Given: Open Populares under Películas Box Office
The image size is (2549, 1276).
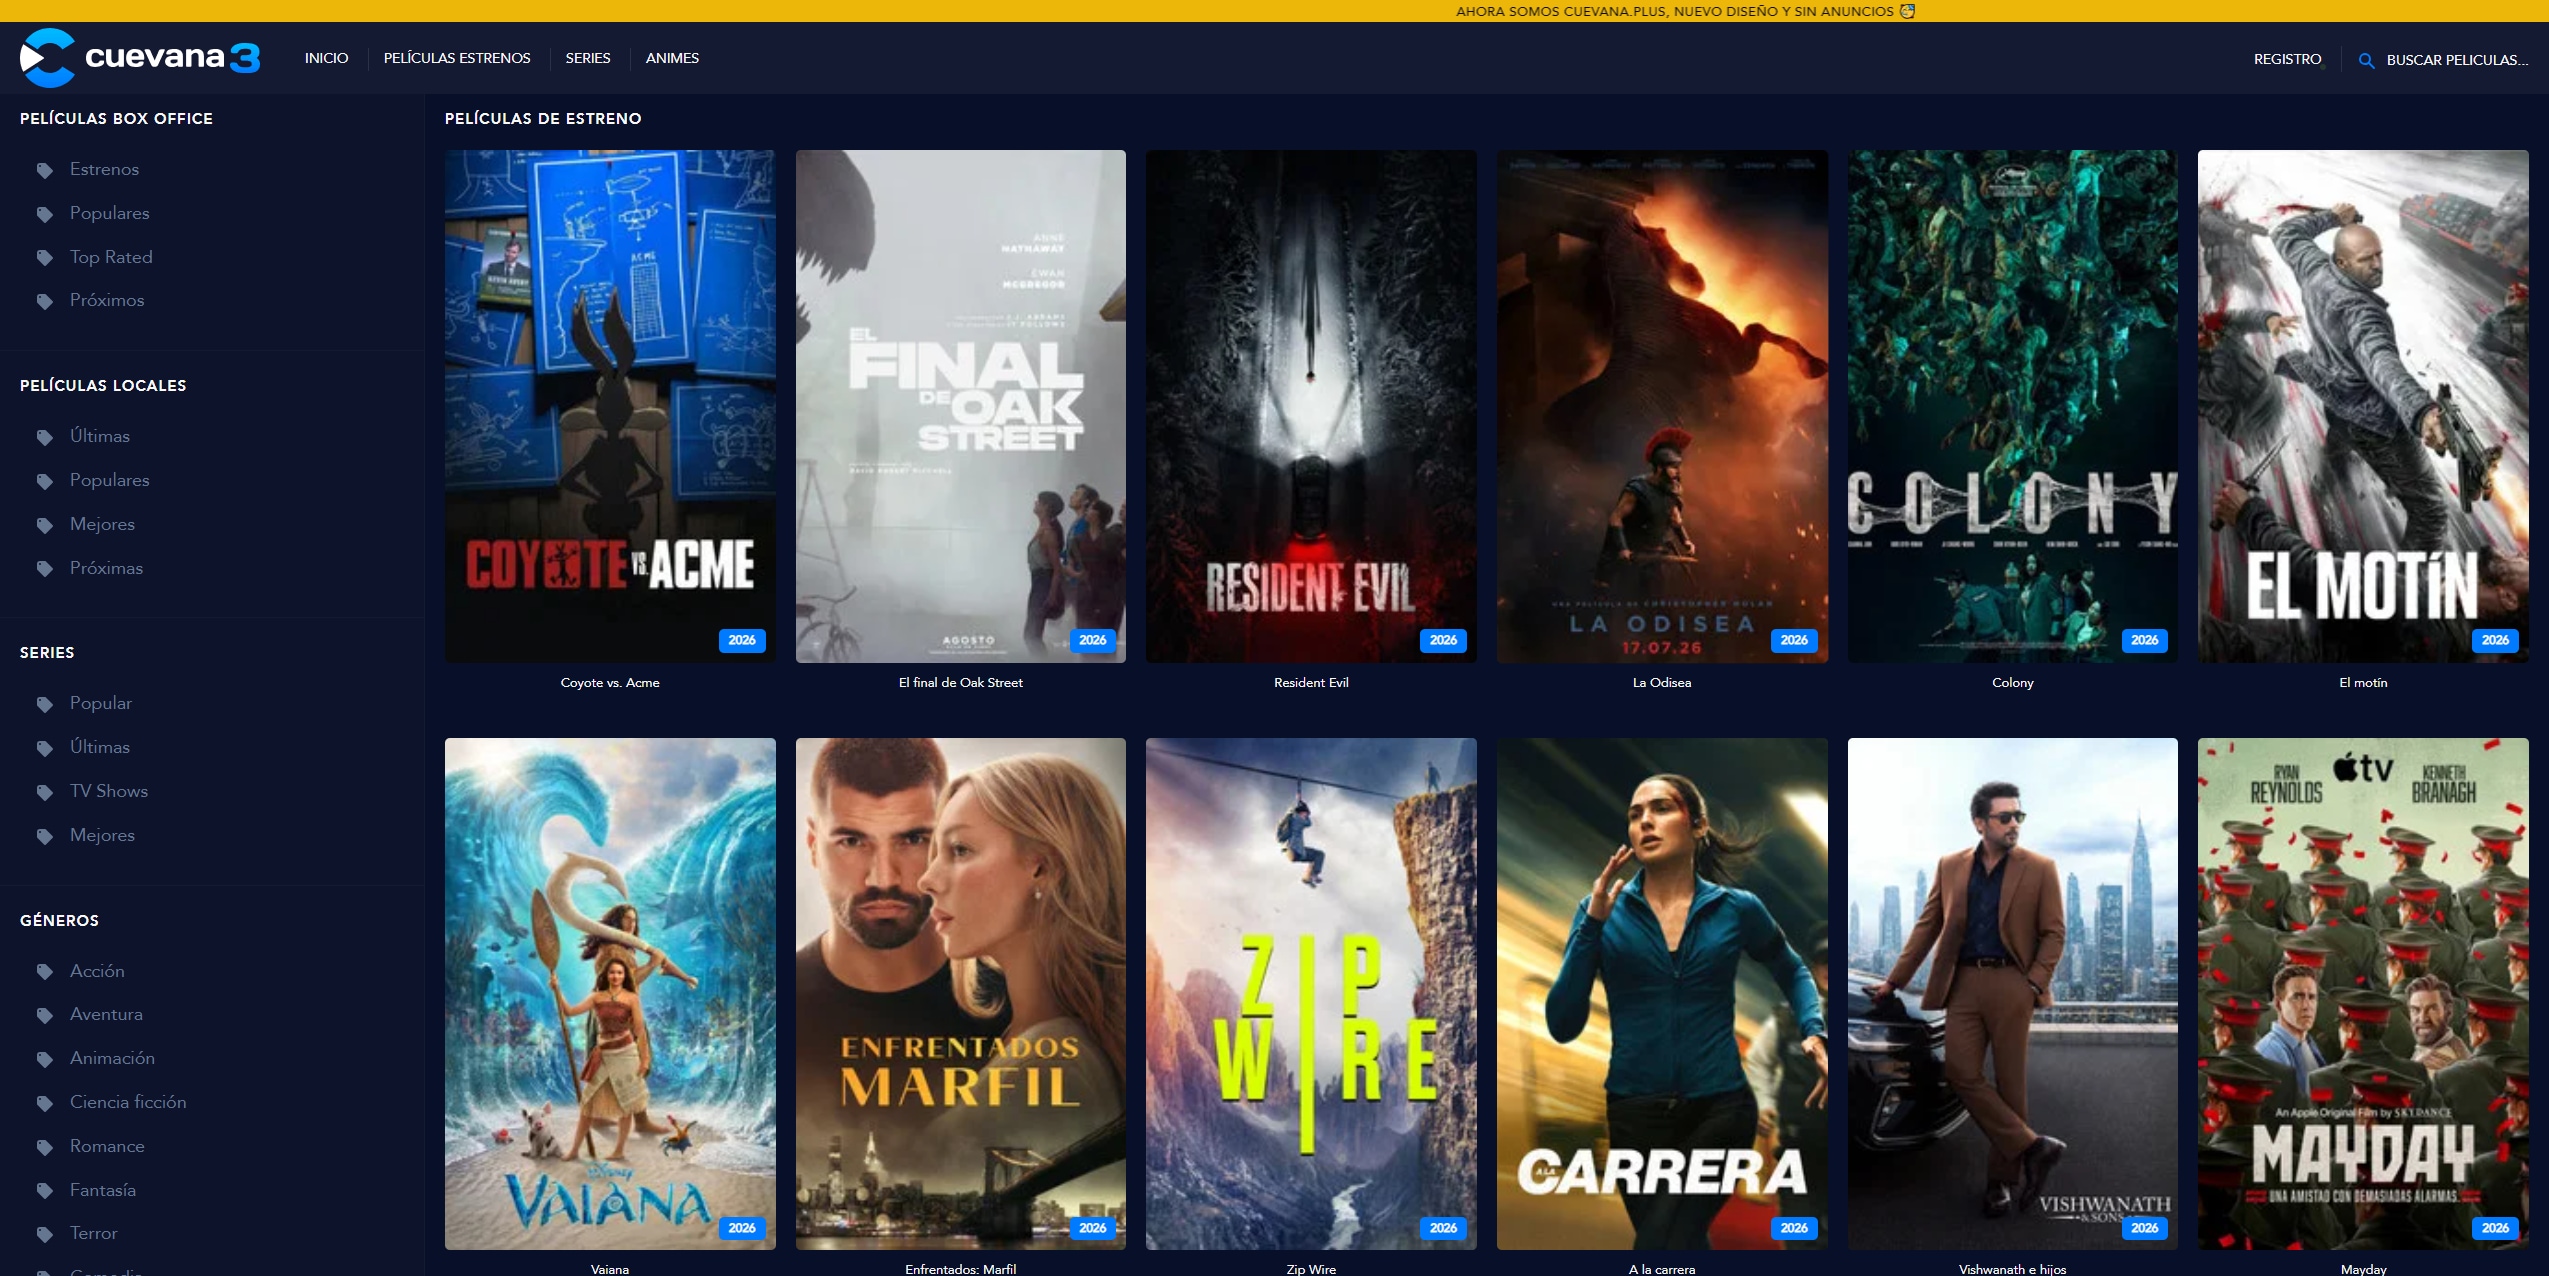Looking at the screenshot, I should tap(110, 213).
